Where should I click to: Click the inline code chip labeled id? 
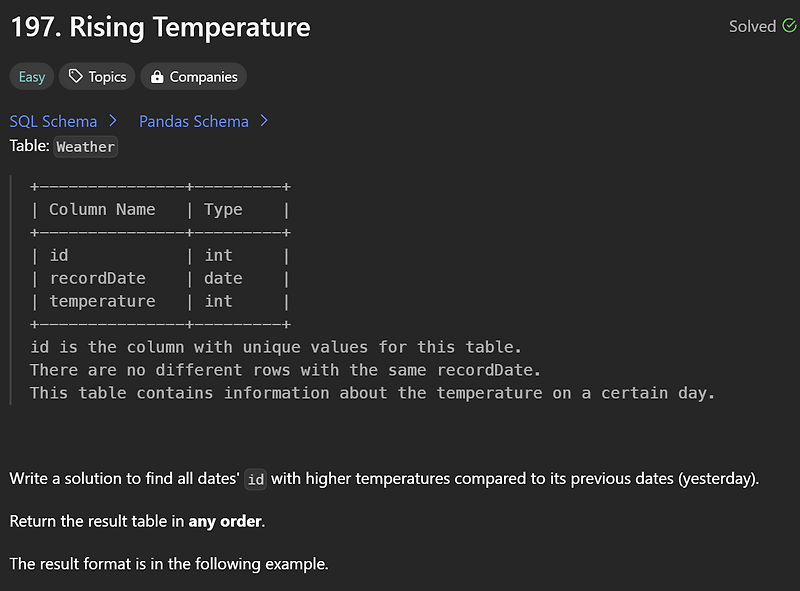(x=255, y=480)
